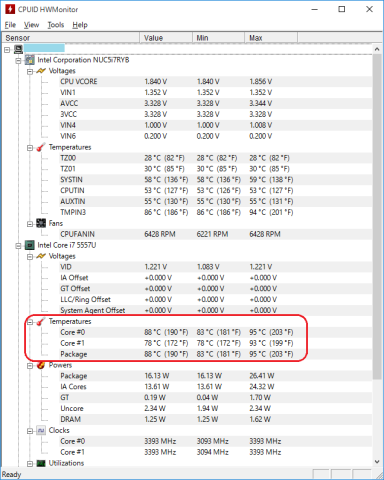The height and width of the screenshot is (480, 384).
Task: Click the Min column header
Action: (219, 38)
